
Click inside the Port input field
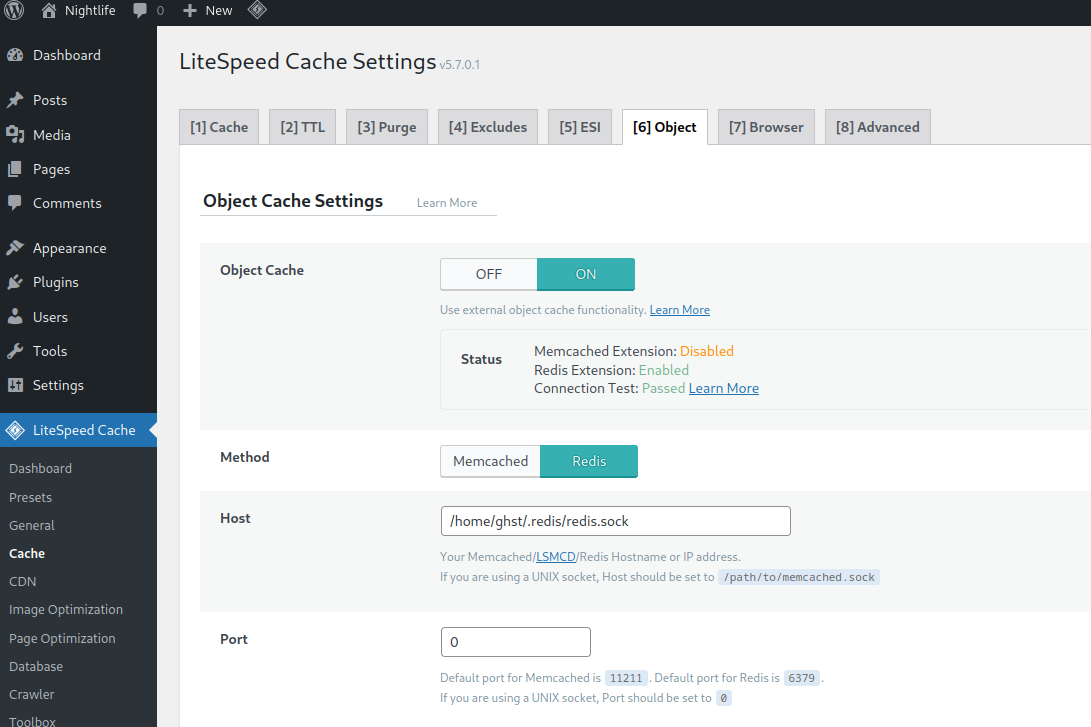515,641
